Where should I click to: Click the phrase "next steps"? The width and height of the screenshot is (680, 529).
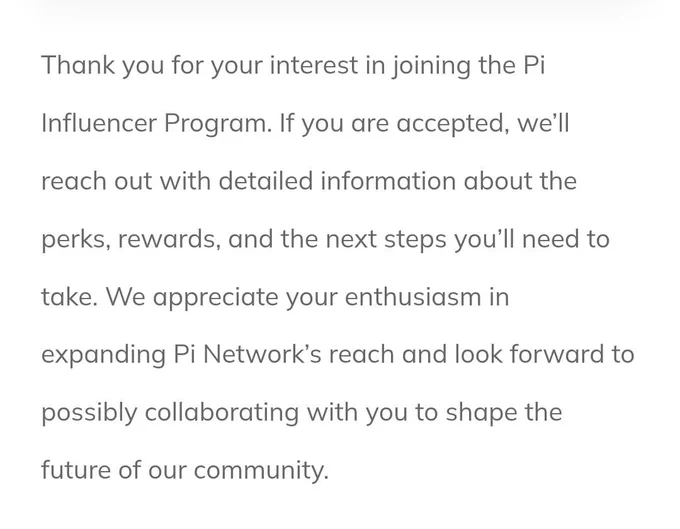[386, 241]
